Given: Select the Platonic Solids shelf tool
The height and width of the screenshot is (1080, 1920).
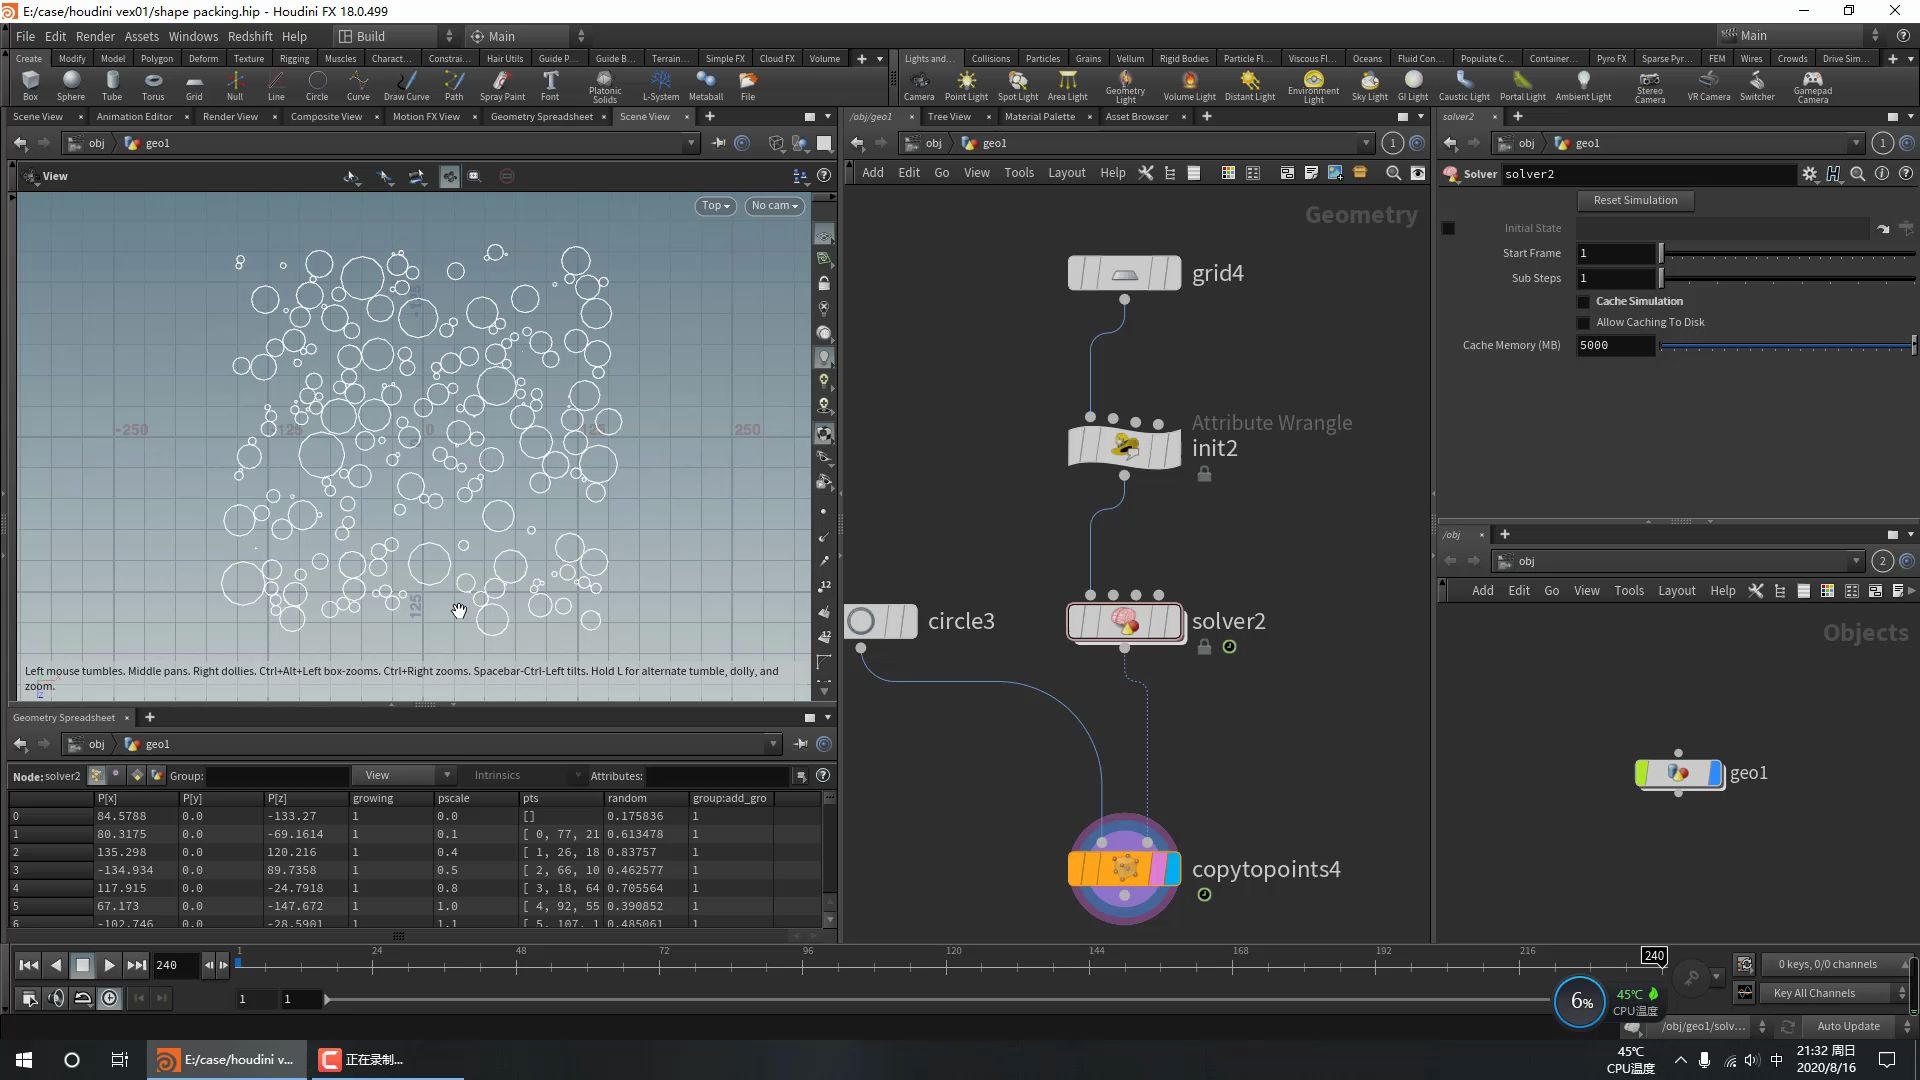Looking at the screenshot, I should 604,85.
